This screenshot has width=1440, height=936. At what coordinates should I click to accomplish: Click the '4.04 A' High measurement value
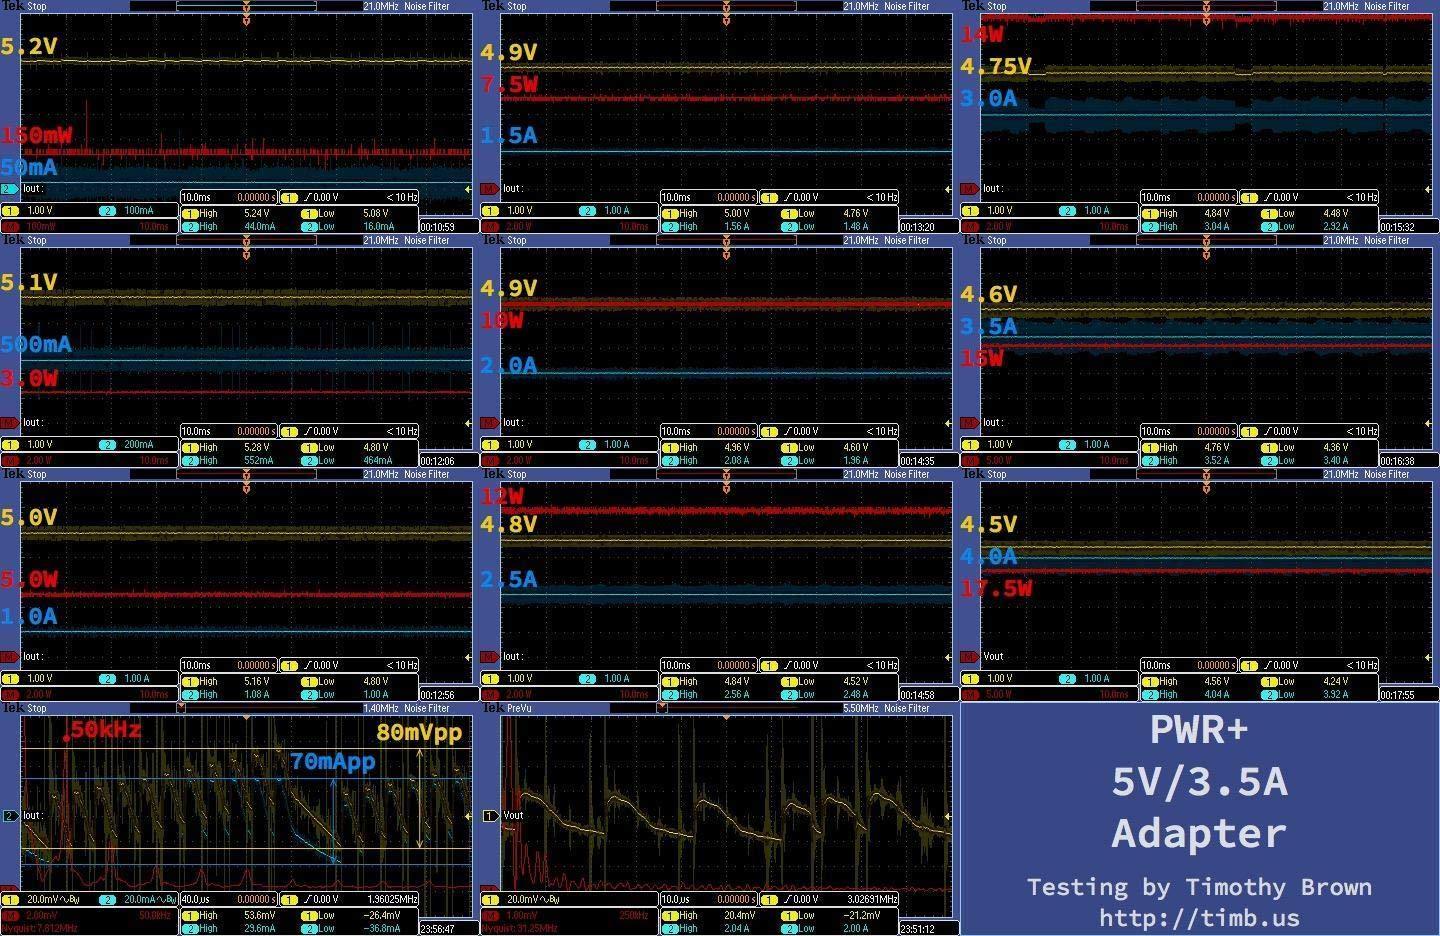[x=1218, y=694]
